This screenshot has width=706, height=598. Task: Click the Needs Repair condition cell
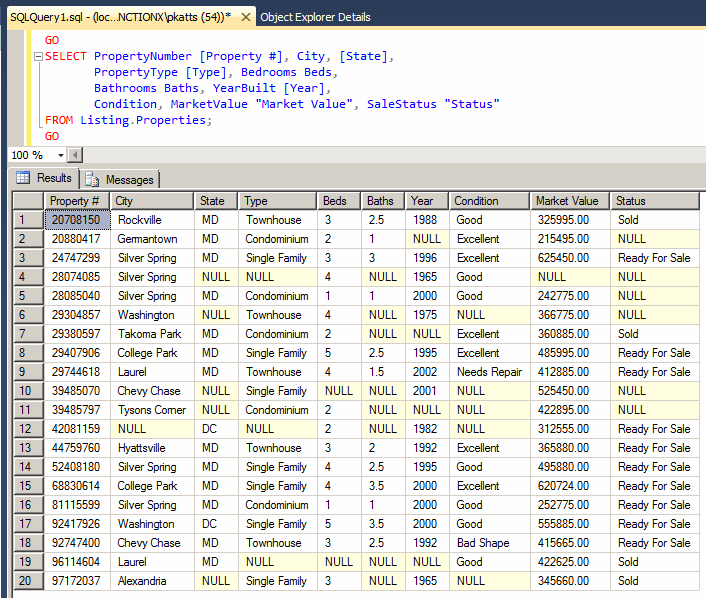(x=489, y=372)
